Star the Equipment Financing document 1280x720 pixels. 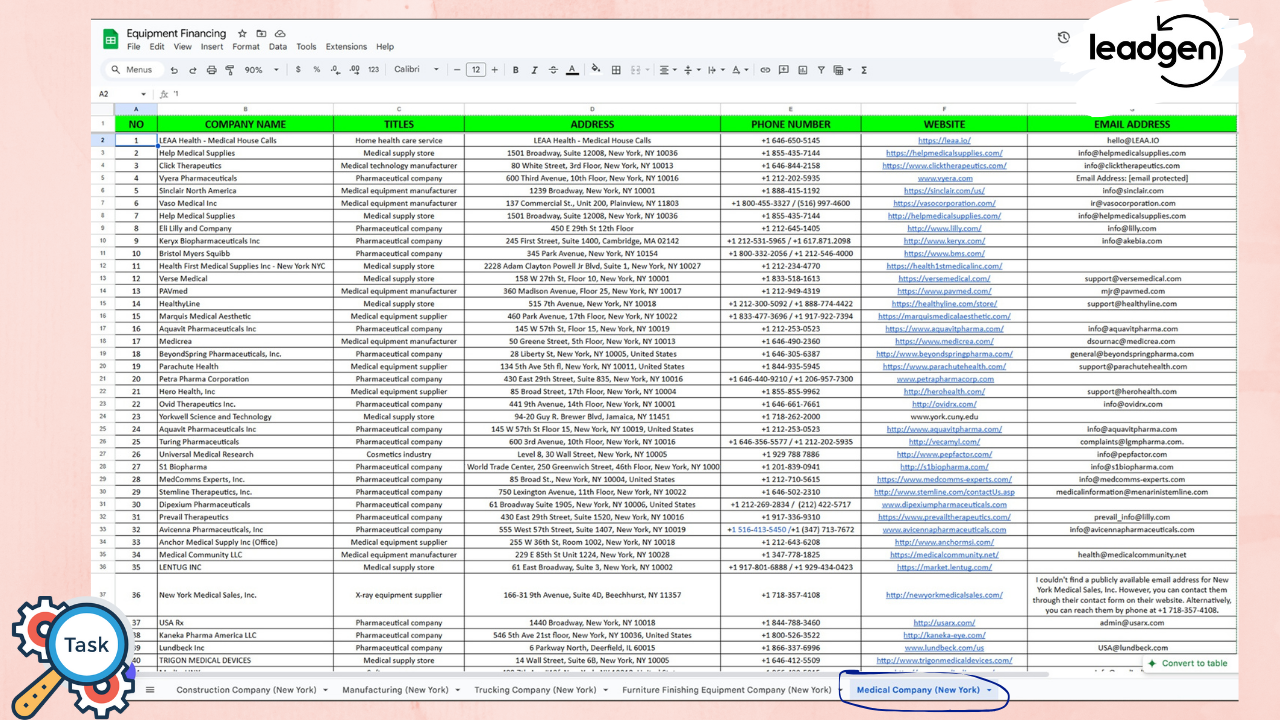(x=242, y=34)
